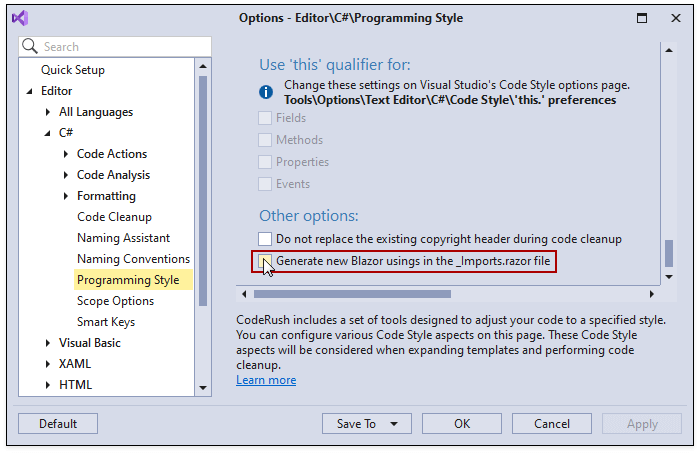Toggle do not replace copyright header checkbox
Screen dimensions: 700x454
(x=265, y=239)
